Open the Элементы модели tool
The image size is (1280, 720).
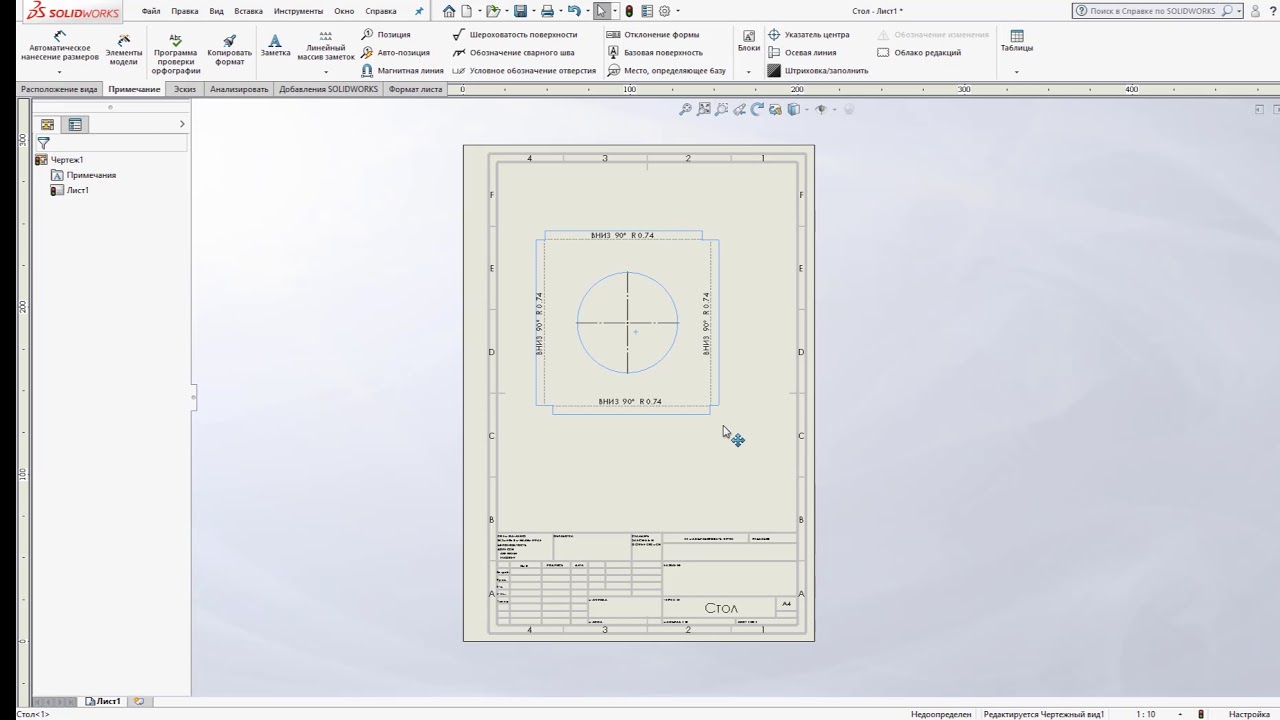tap(124, 48)
